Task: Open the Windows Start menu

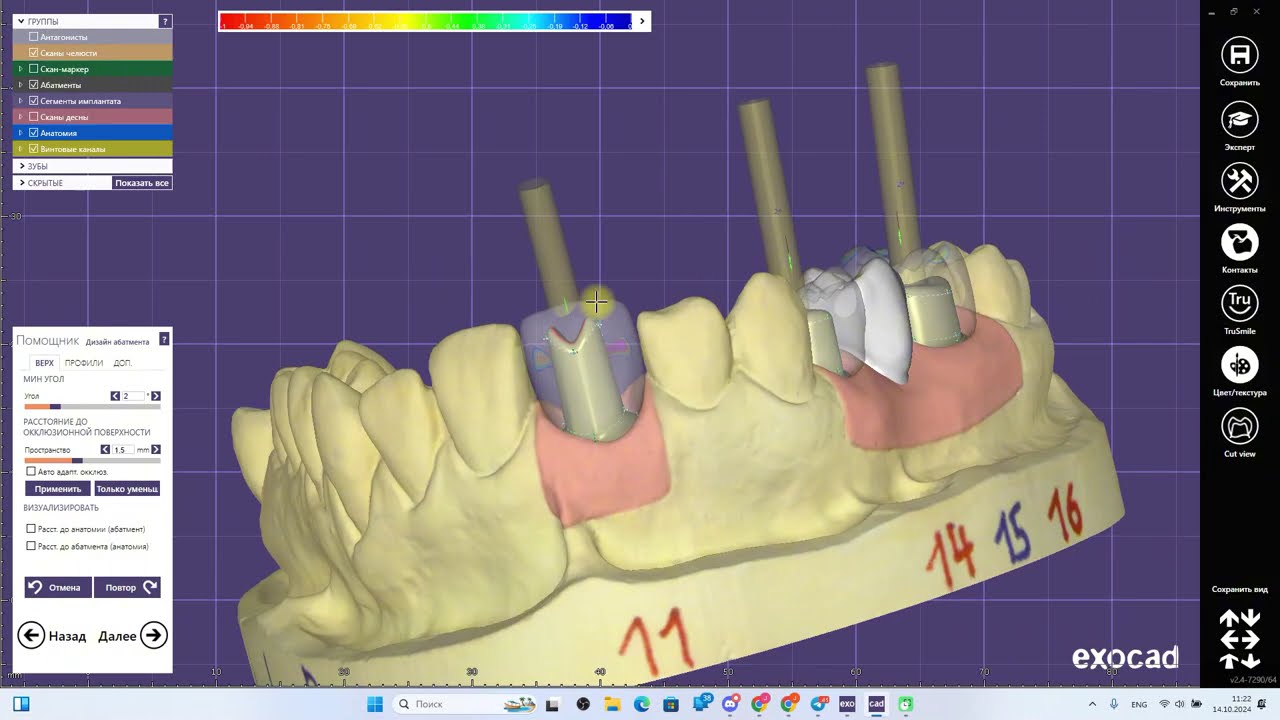Action: tap(375, 704)
